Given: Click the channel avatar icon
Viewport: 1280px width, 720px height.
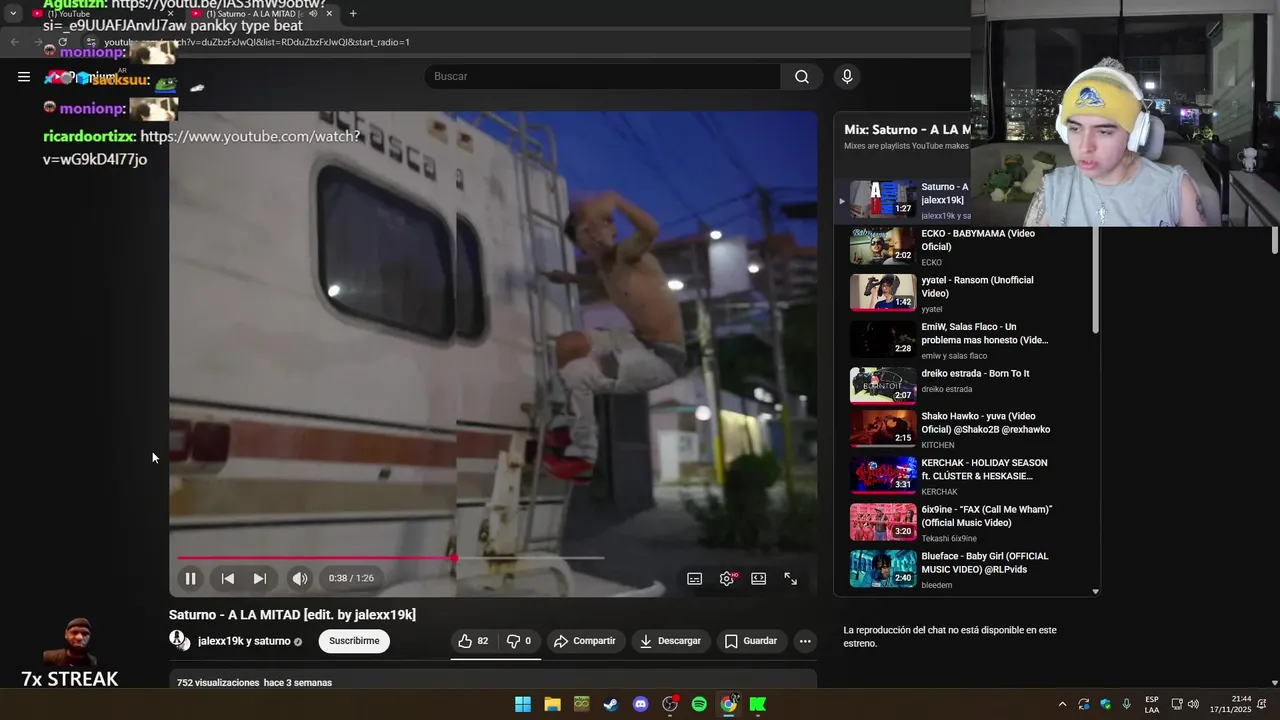Looking at the screenshot, I should [179, 640].
